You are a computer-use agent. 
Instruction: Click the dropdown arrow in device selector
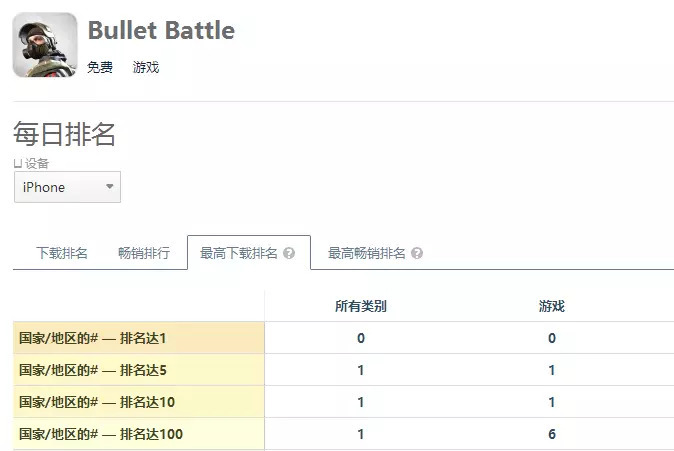point(110,187)
